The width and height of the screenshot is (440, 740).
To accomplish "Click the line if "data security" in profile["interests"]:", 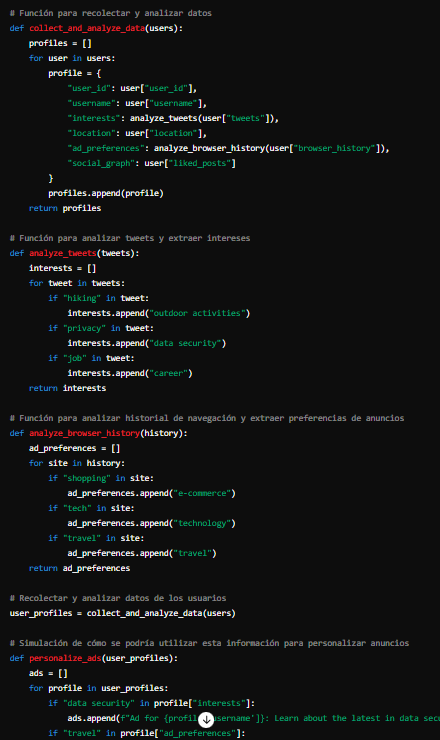I will click(152, 703).
